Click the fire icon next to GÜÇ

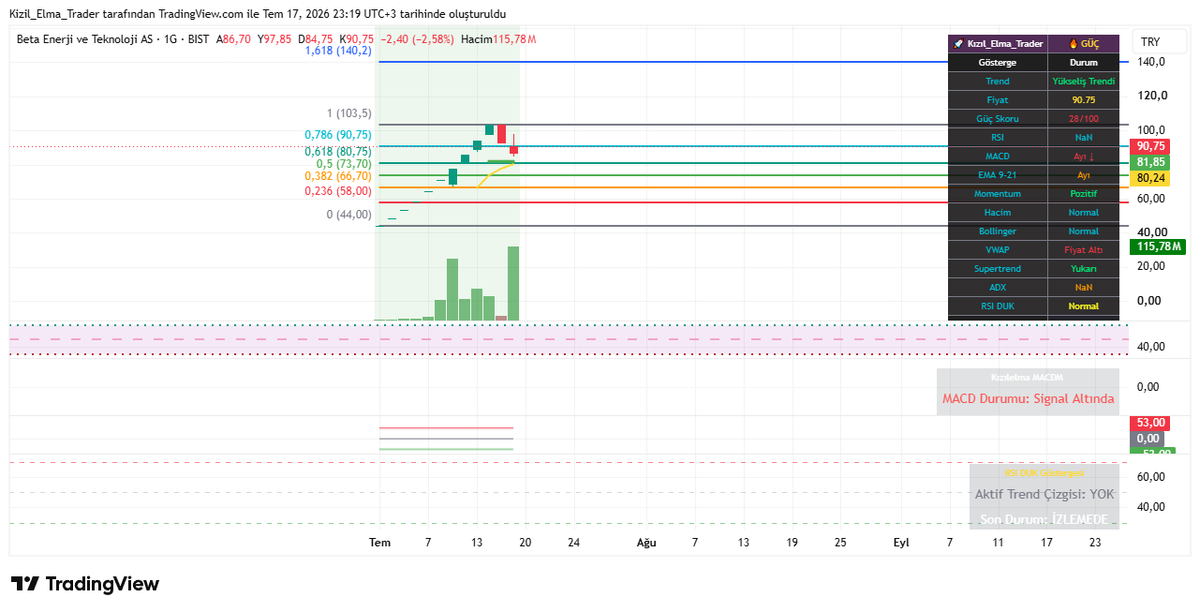[1074, 44]
